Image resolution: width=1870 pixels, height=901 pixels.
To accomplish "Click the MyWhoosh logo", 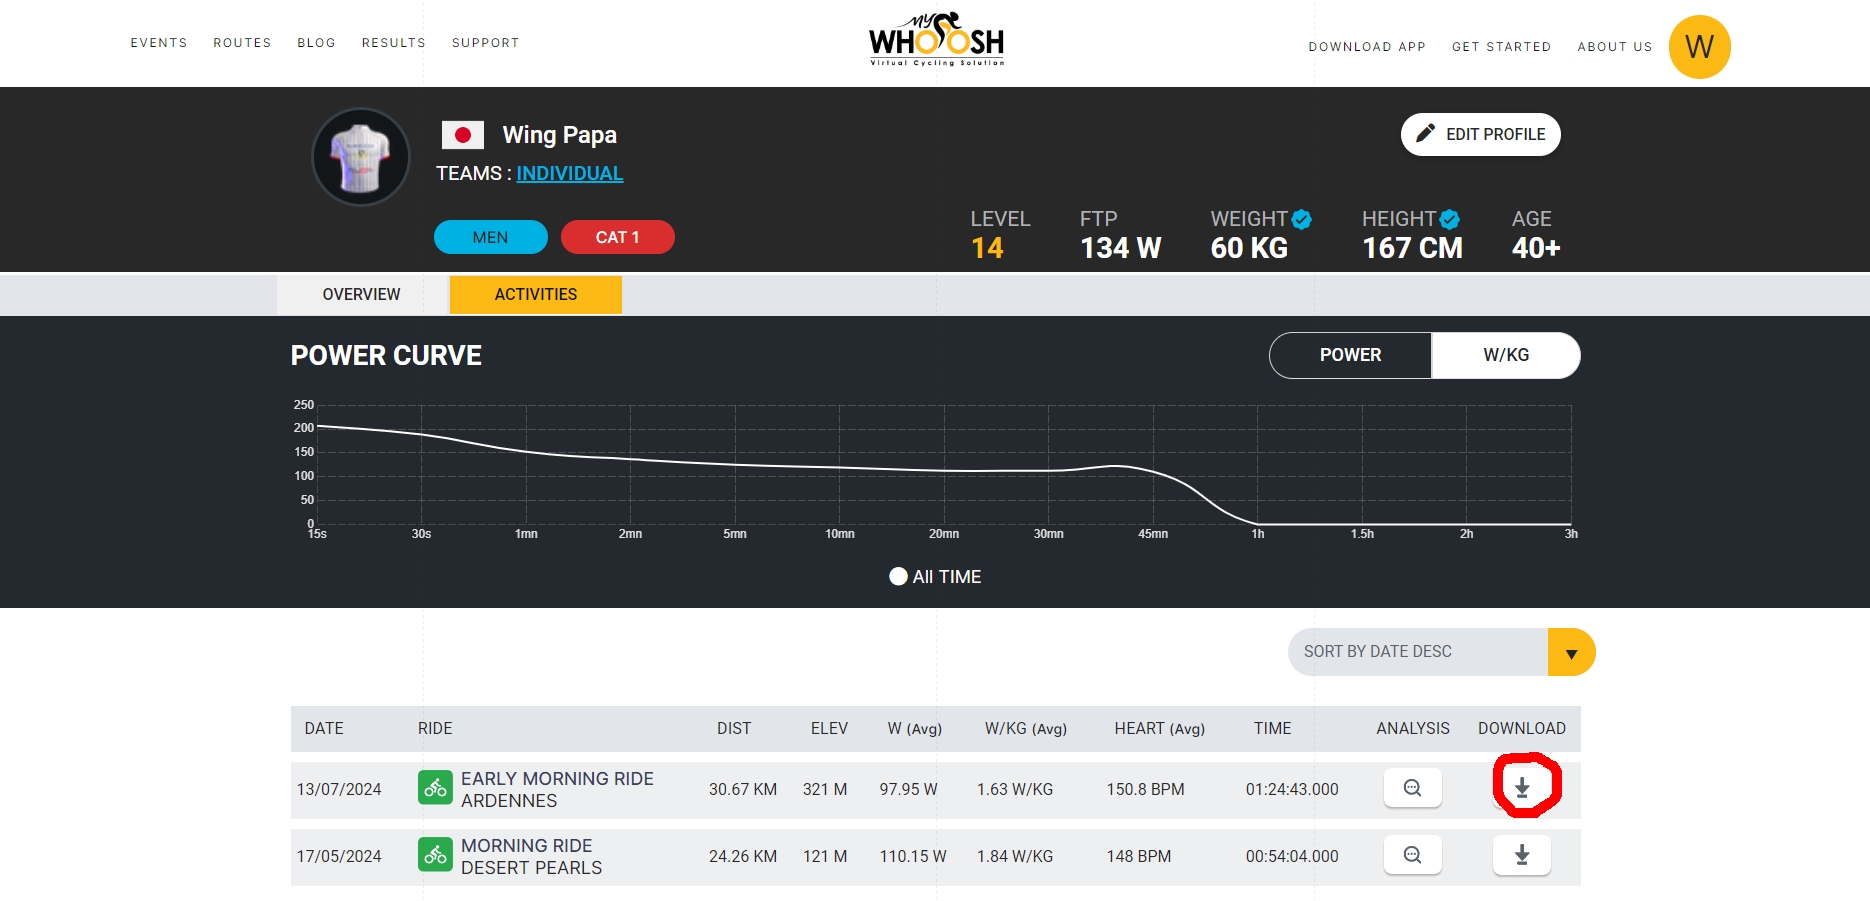I will 934,40.
